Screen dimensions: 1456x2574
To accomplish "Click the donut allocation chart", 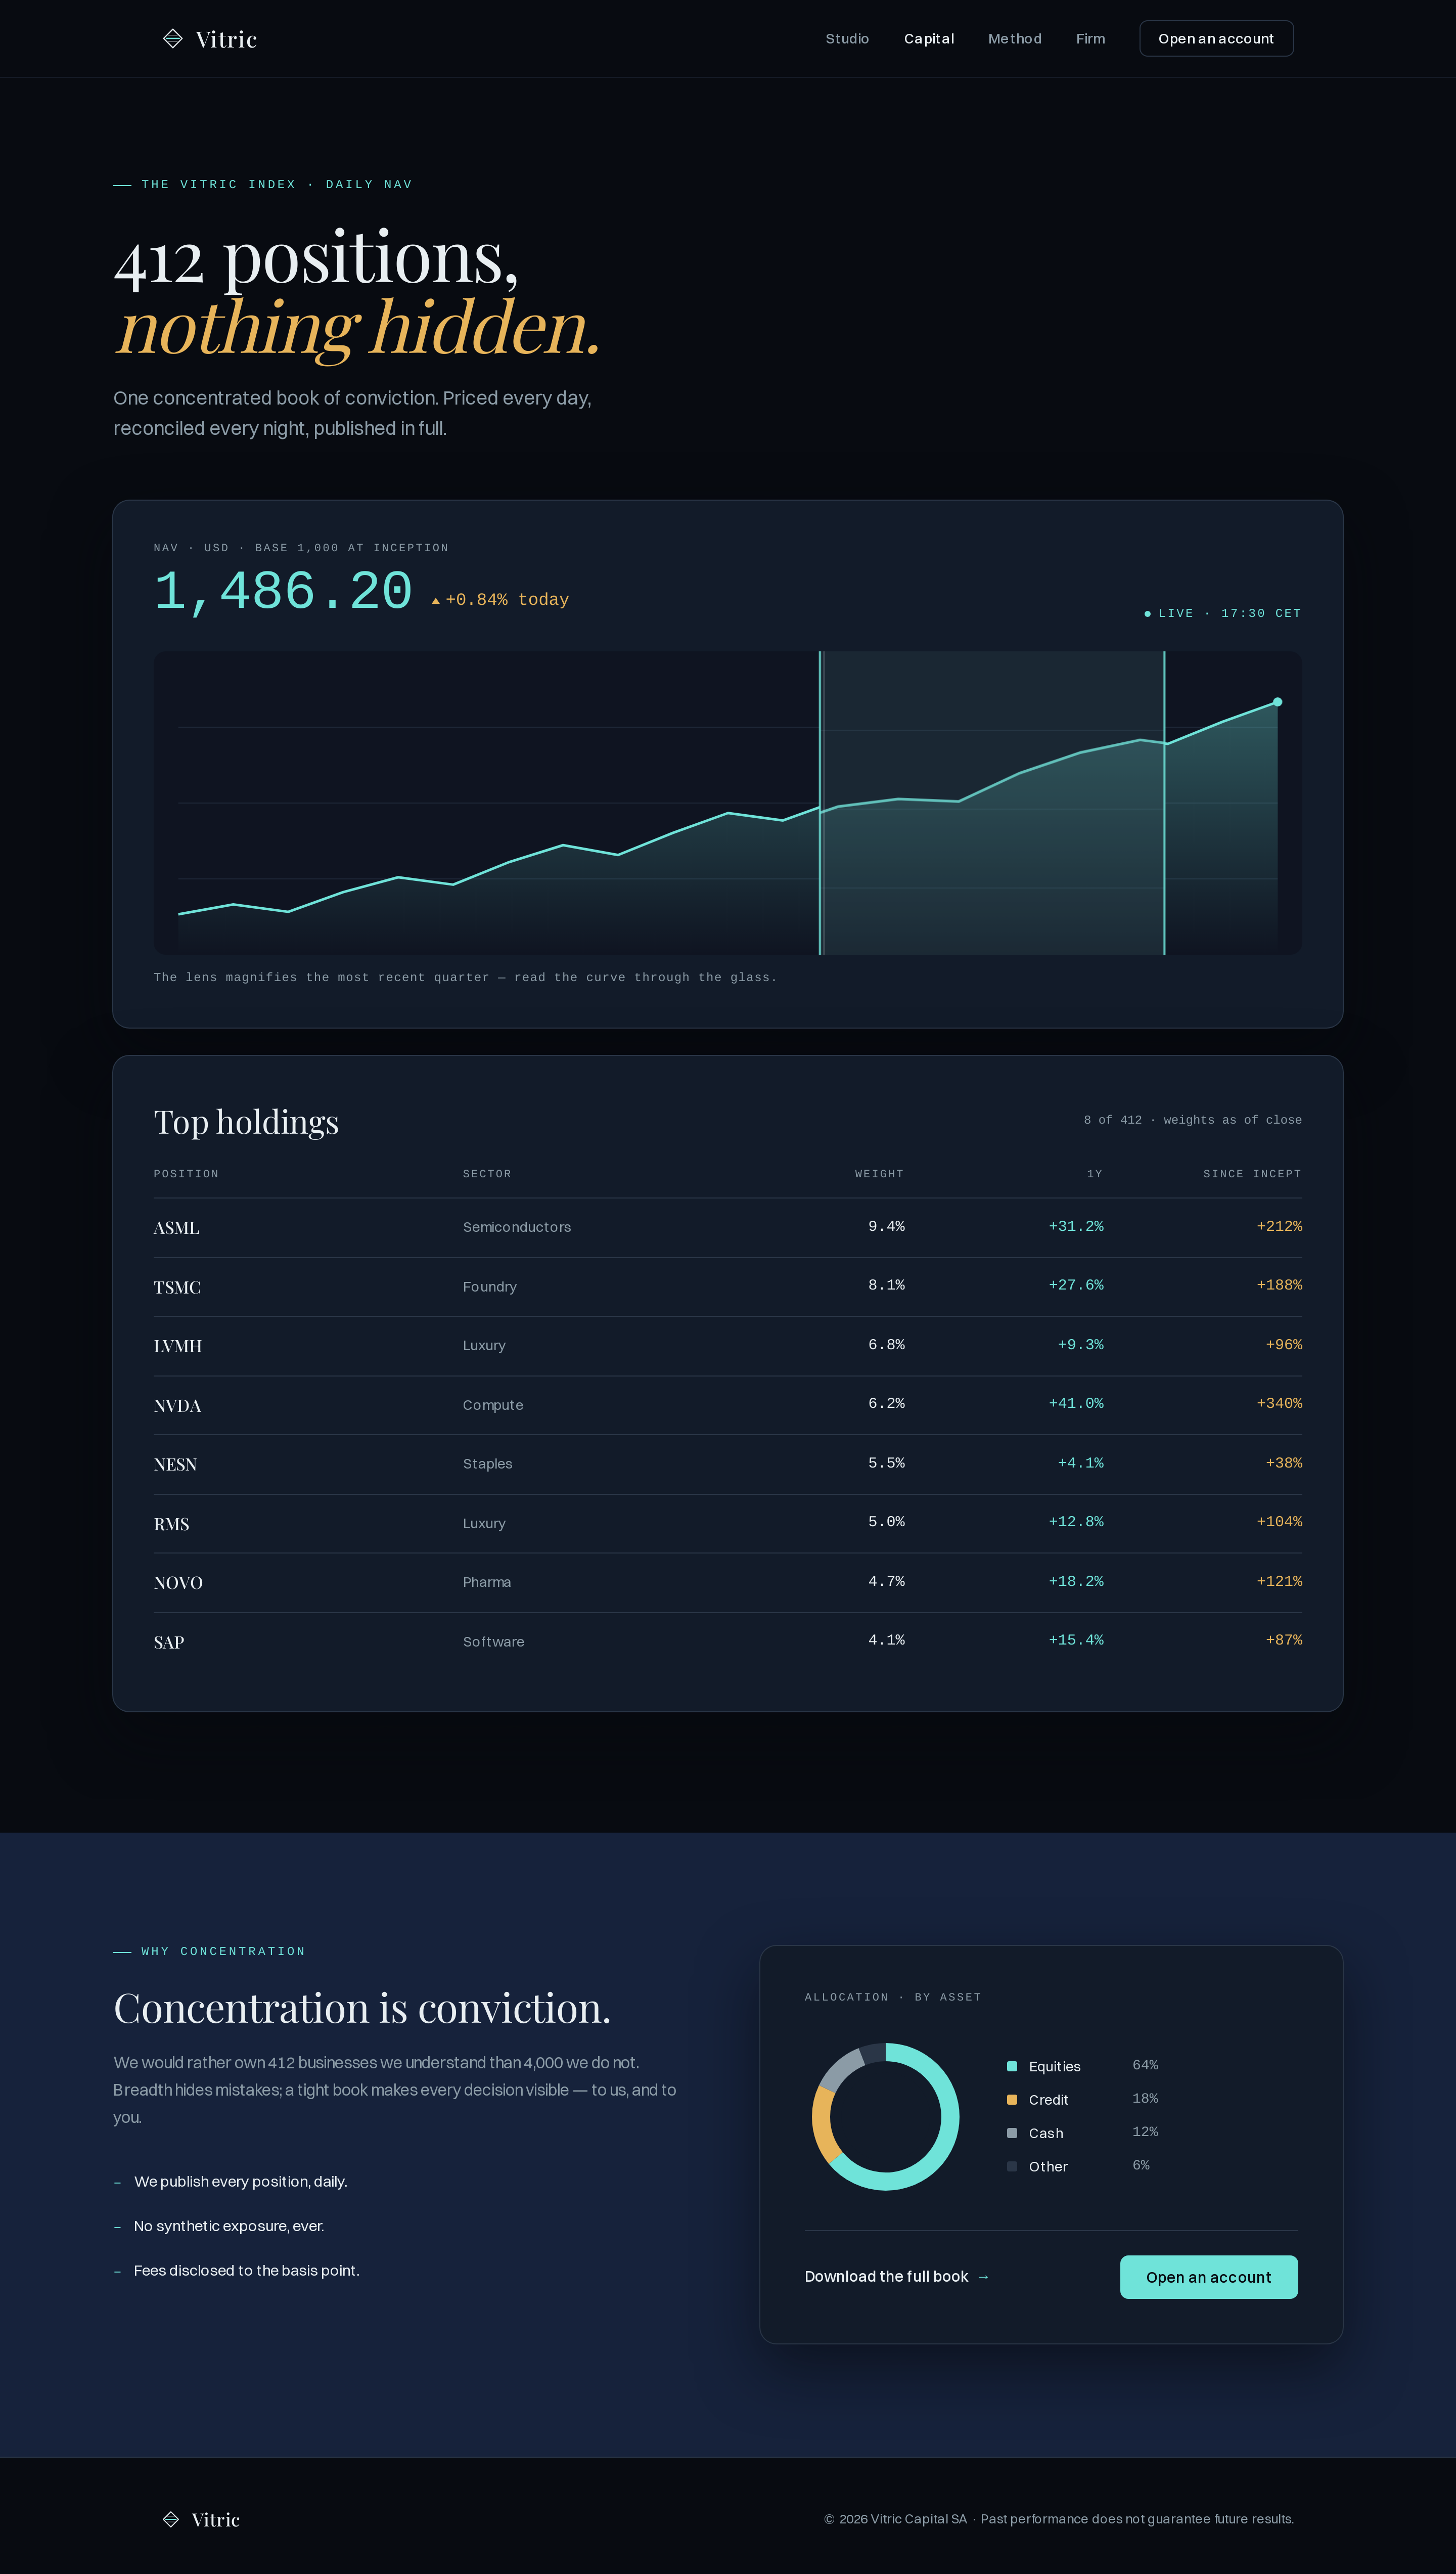I will pos(886,2117).
